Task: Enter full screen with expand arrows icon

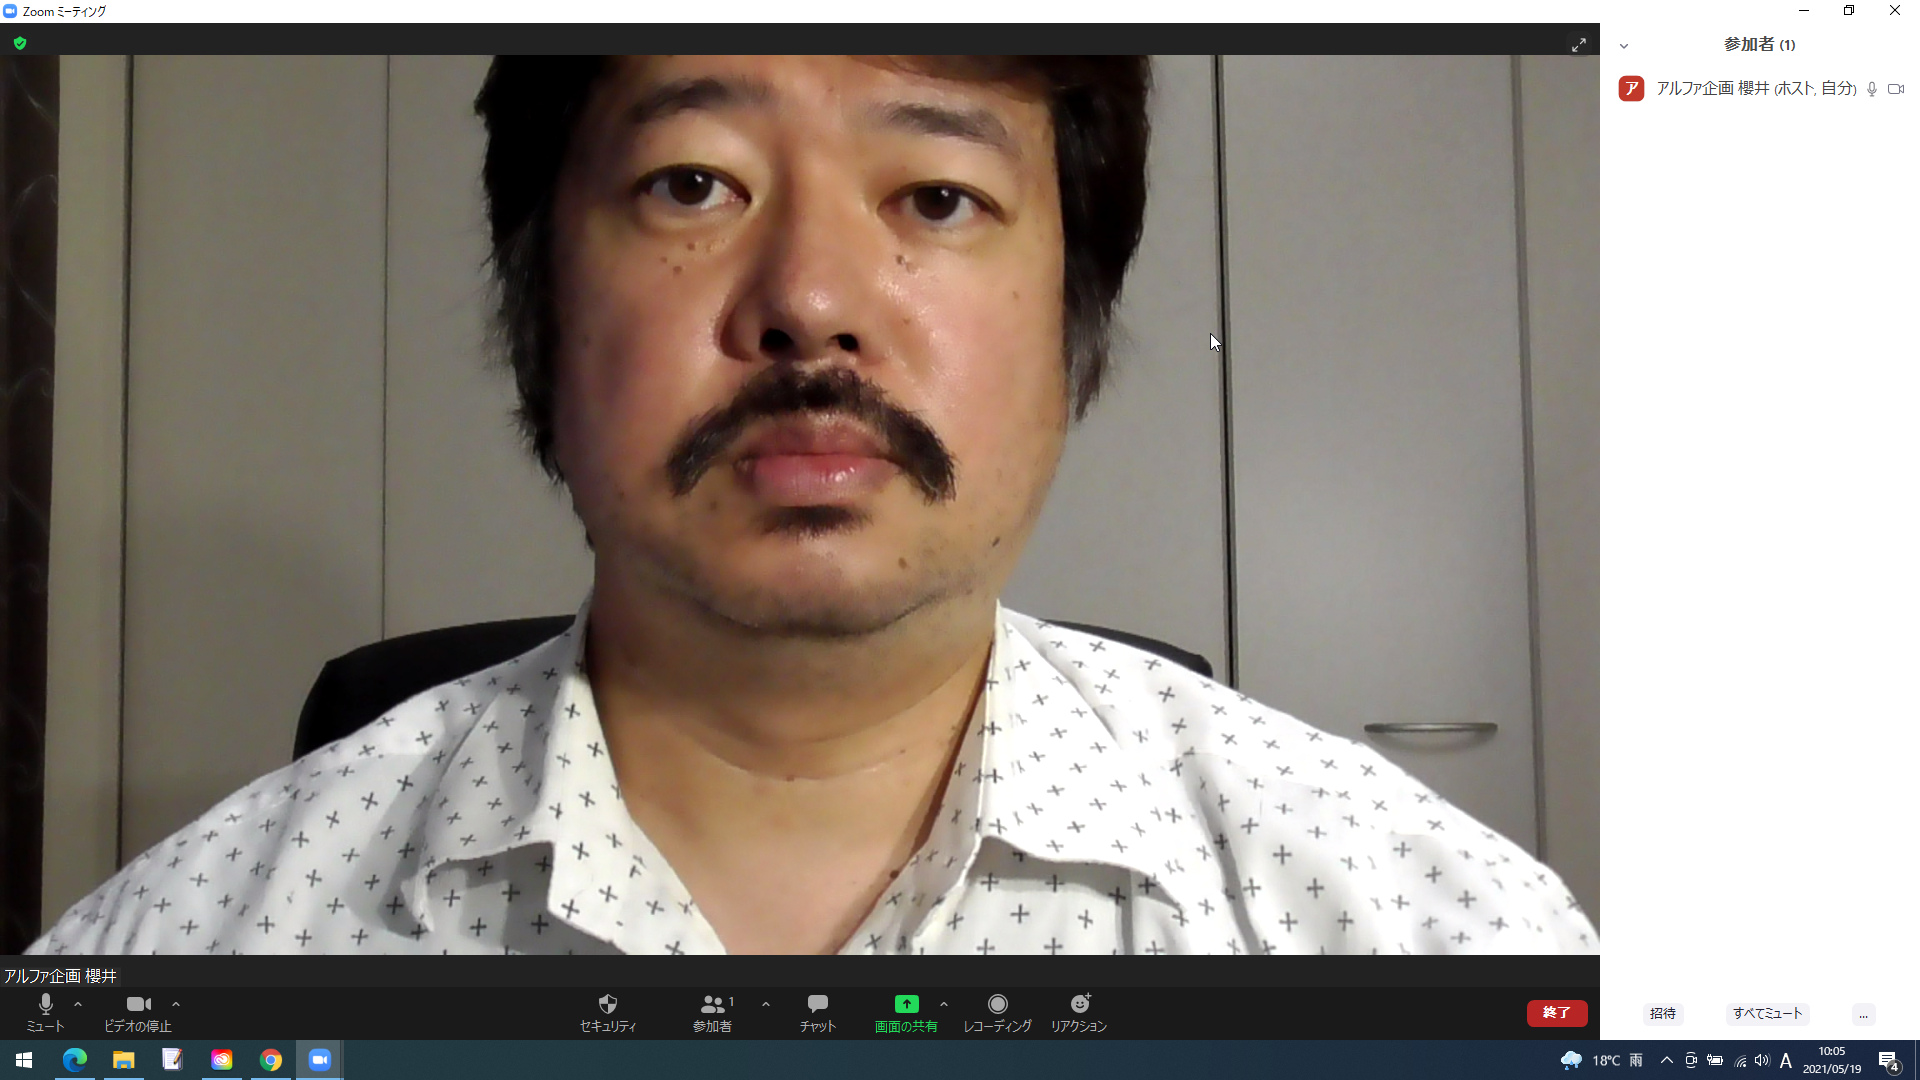Action: [1579, 45]
